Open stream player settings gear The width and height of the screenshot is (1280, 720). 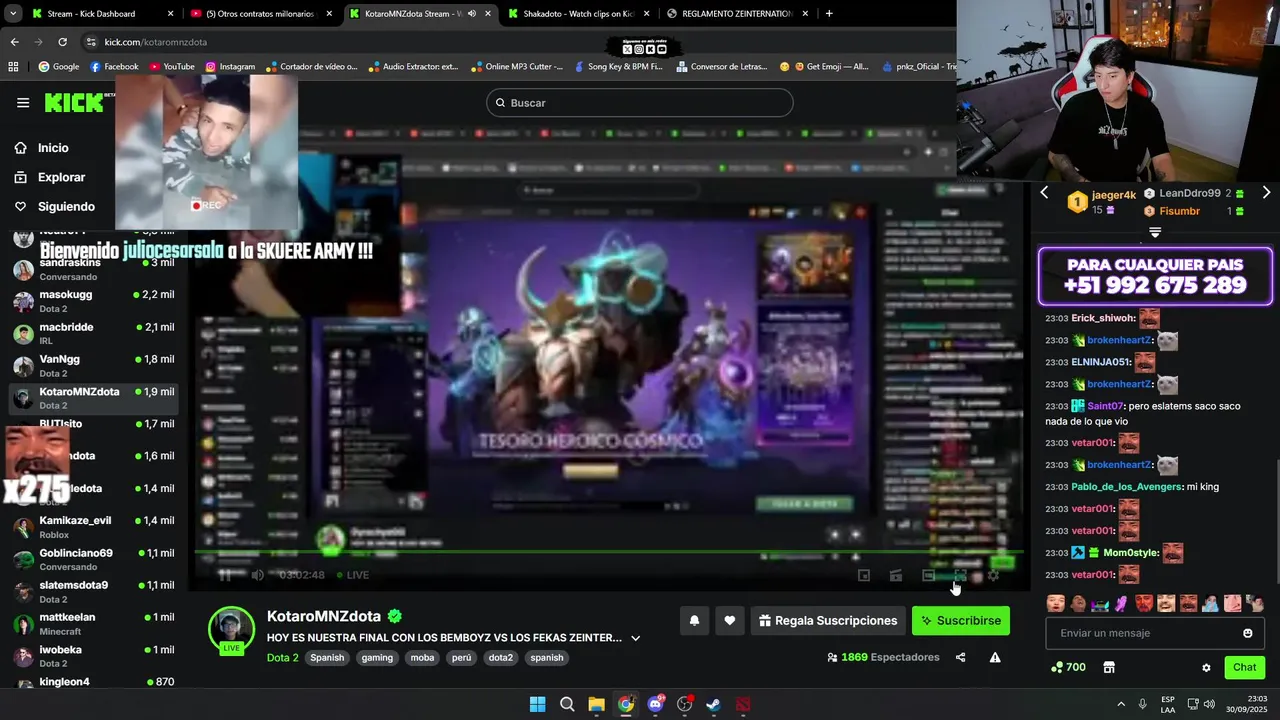click(x=993, y=575)
